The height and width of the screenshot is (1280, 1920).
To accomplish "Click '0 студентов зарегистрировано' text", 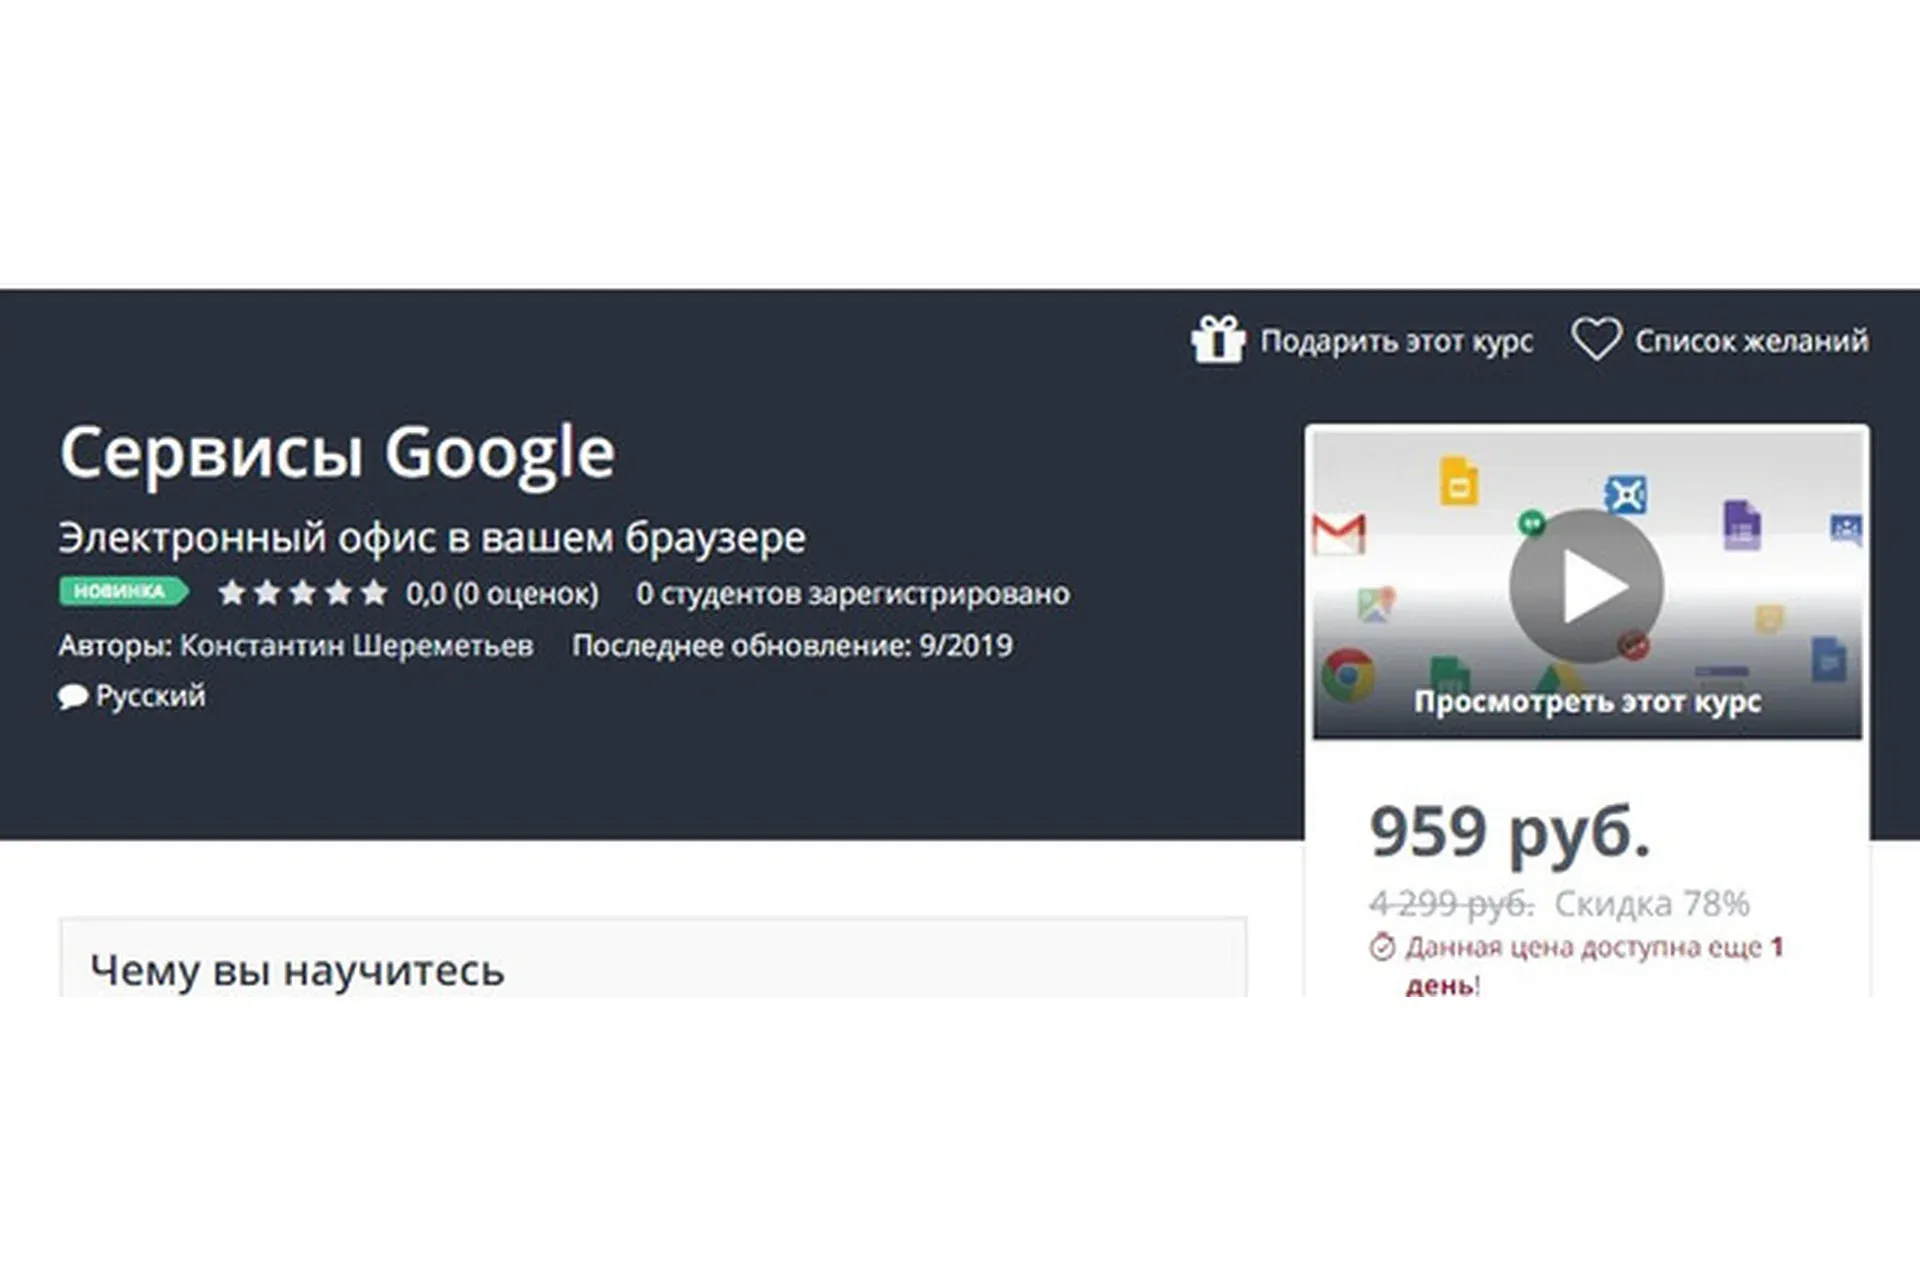I will [x=853, y=594].
